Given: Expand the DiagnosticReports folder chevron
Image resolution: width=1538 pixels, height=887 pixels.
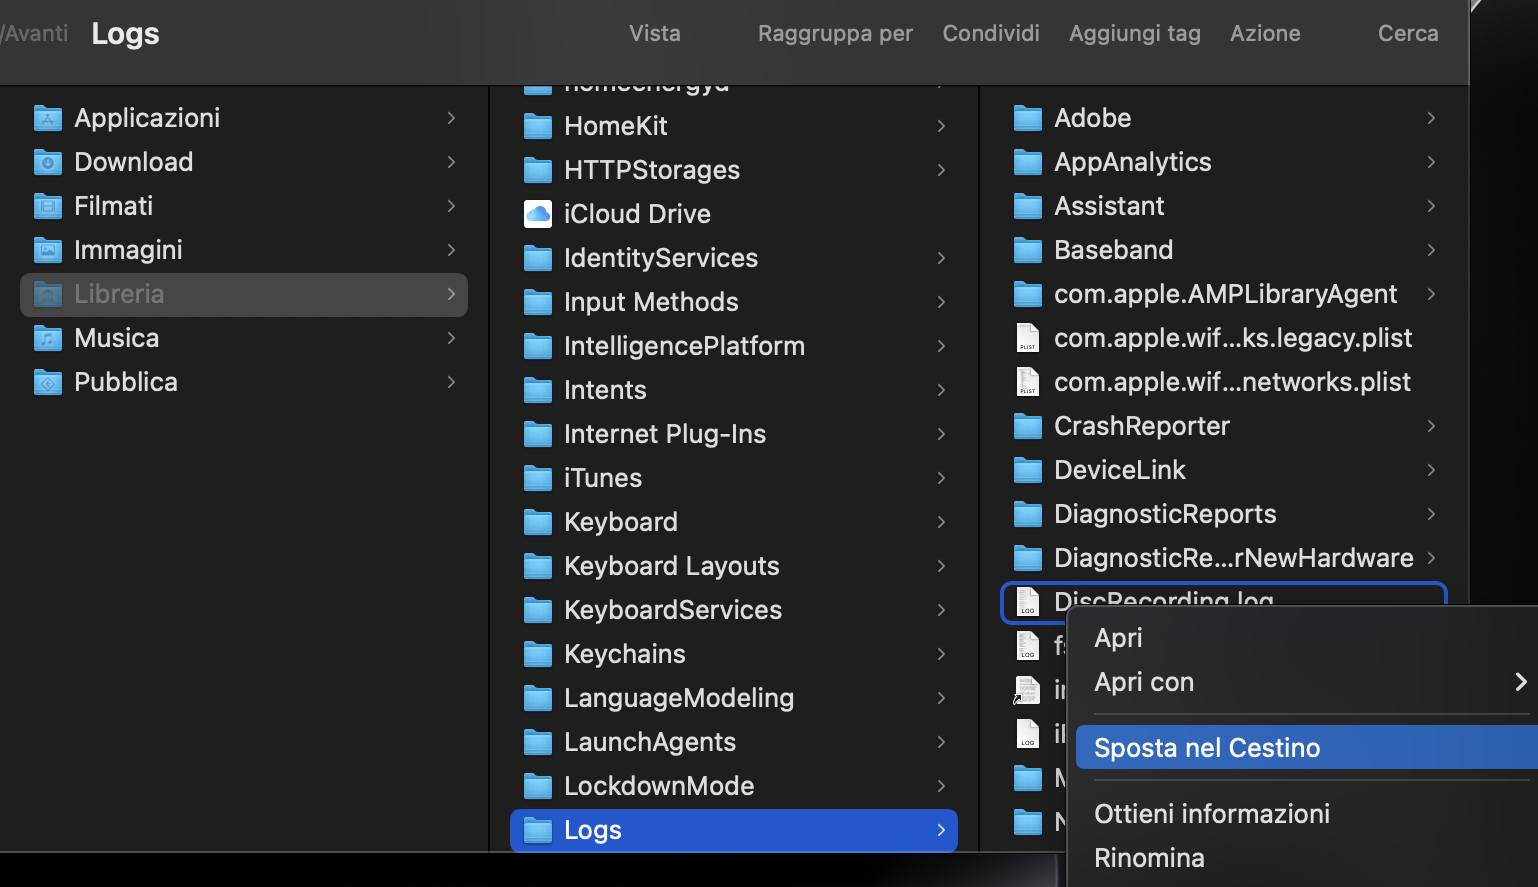Looking at the screenshot, I should (x=1431, y=514).
